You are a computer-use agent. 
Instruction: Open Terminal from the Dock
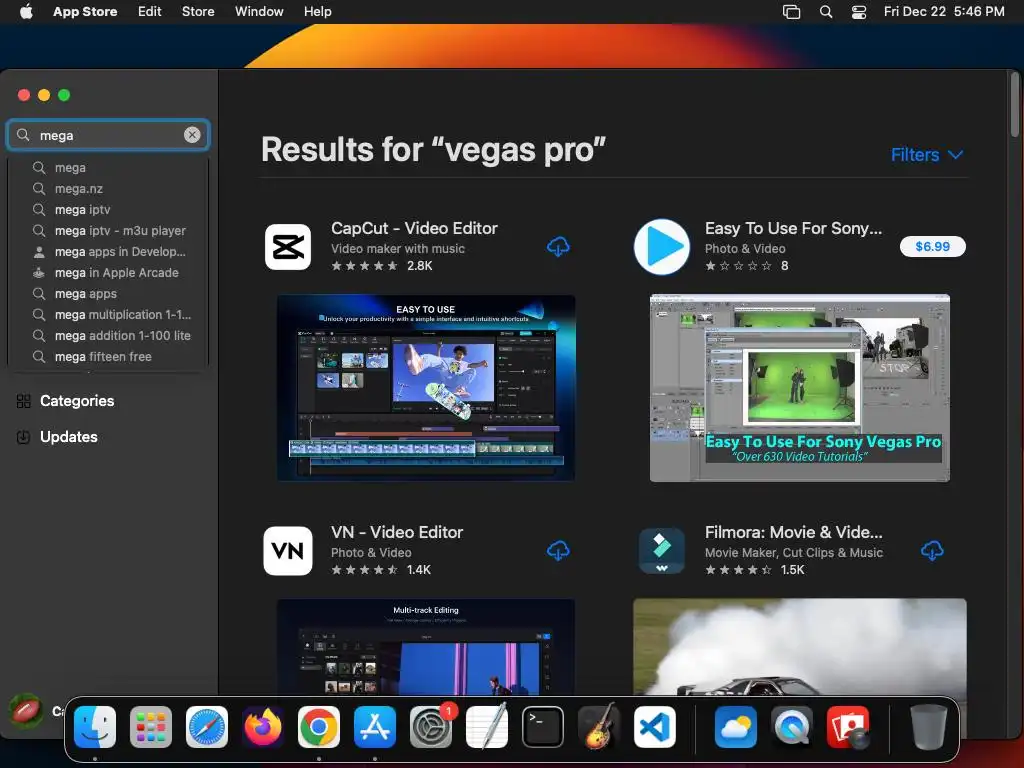pos(543,727)
